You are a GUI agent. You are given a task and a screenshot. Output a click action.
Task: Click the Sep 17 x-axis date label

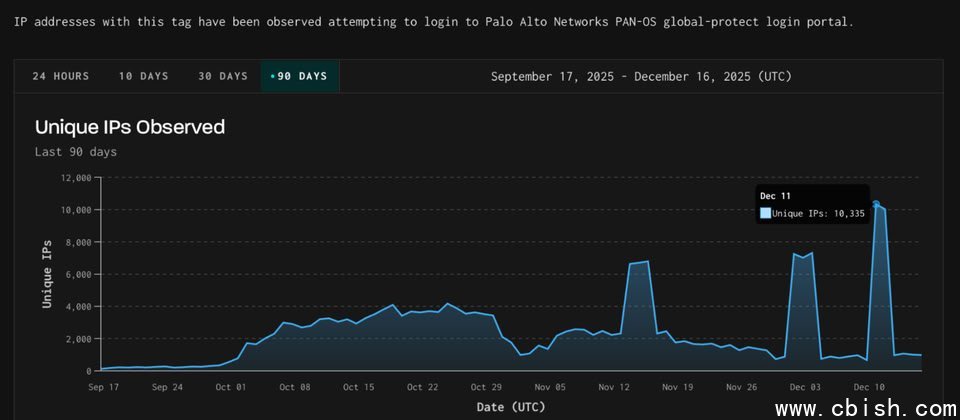point(103,387)
